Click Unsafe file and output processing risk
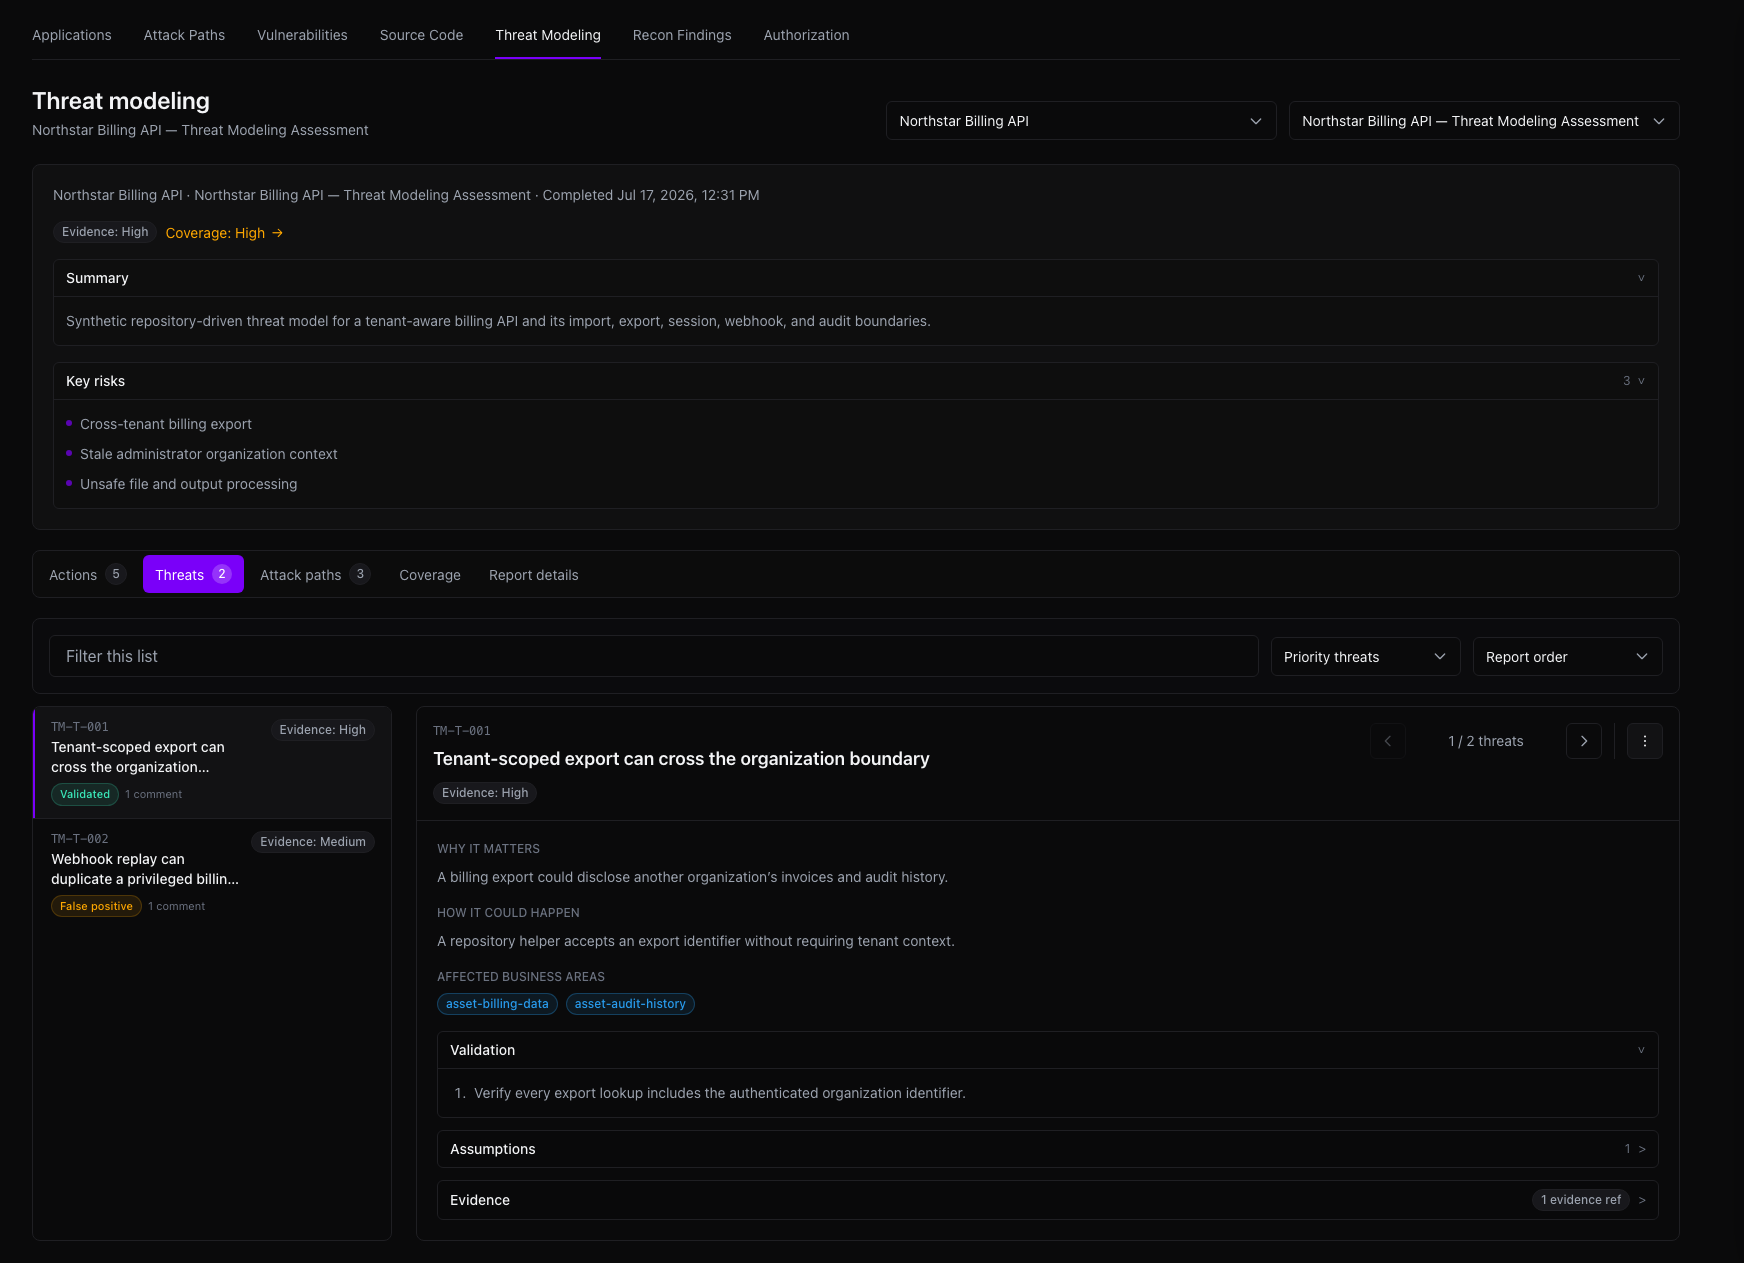The height and width of the screenshot is (1263, 1744). tap(189, 484)
